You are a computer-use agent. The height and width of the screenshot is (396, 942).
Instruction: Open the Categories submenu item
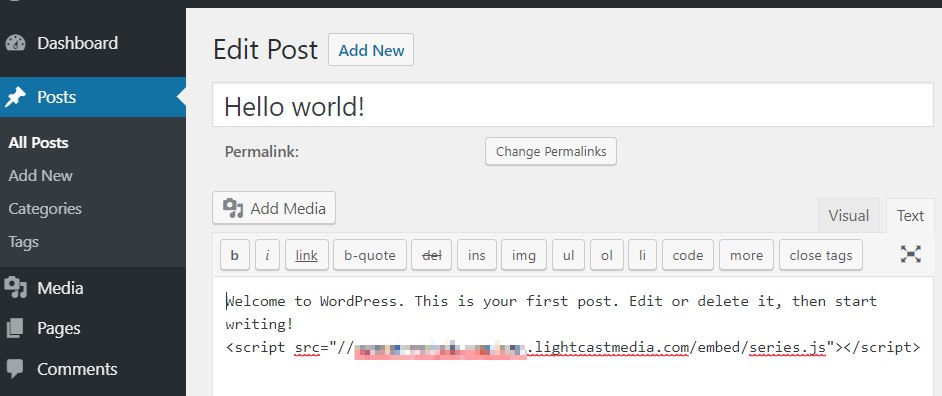45,209
